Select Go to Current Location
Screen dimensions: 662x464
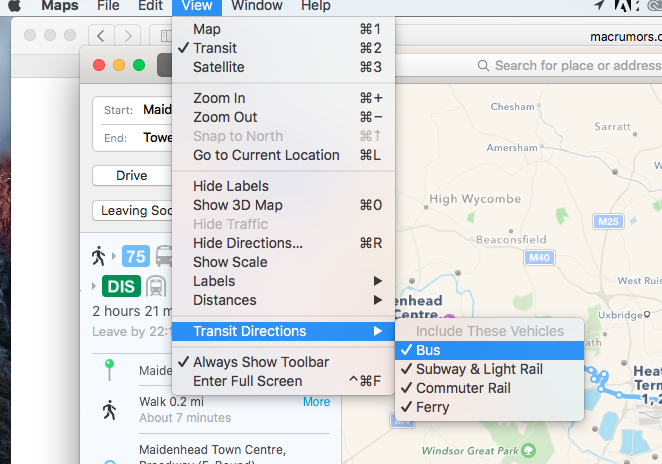pos(283,155)
